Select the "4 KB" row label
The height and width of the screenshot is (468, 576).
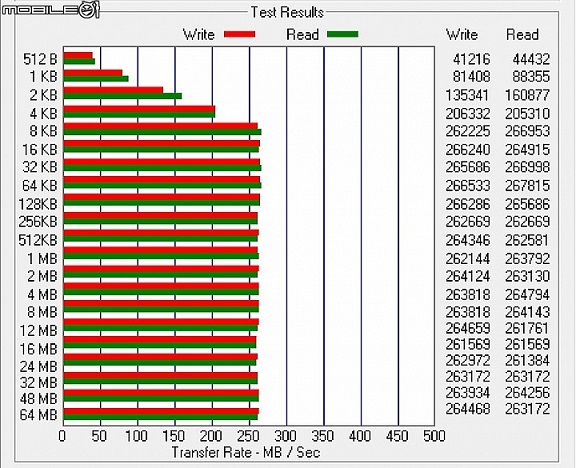pos(43,114)
